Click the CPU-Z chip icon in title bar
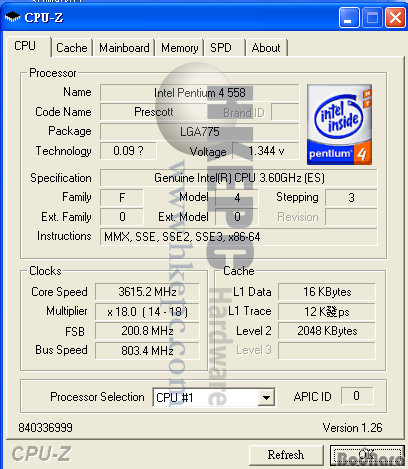The width and height of the screenshot is (408, 469). [x=12, y=17]
